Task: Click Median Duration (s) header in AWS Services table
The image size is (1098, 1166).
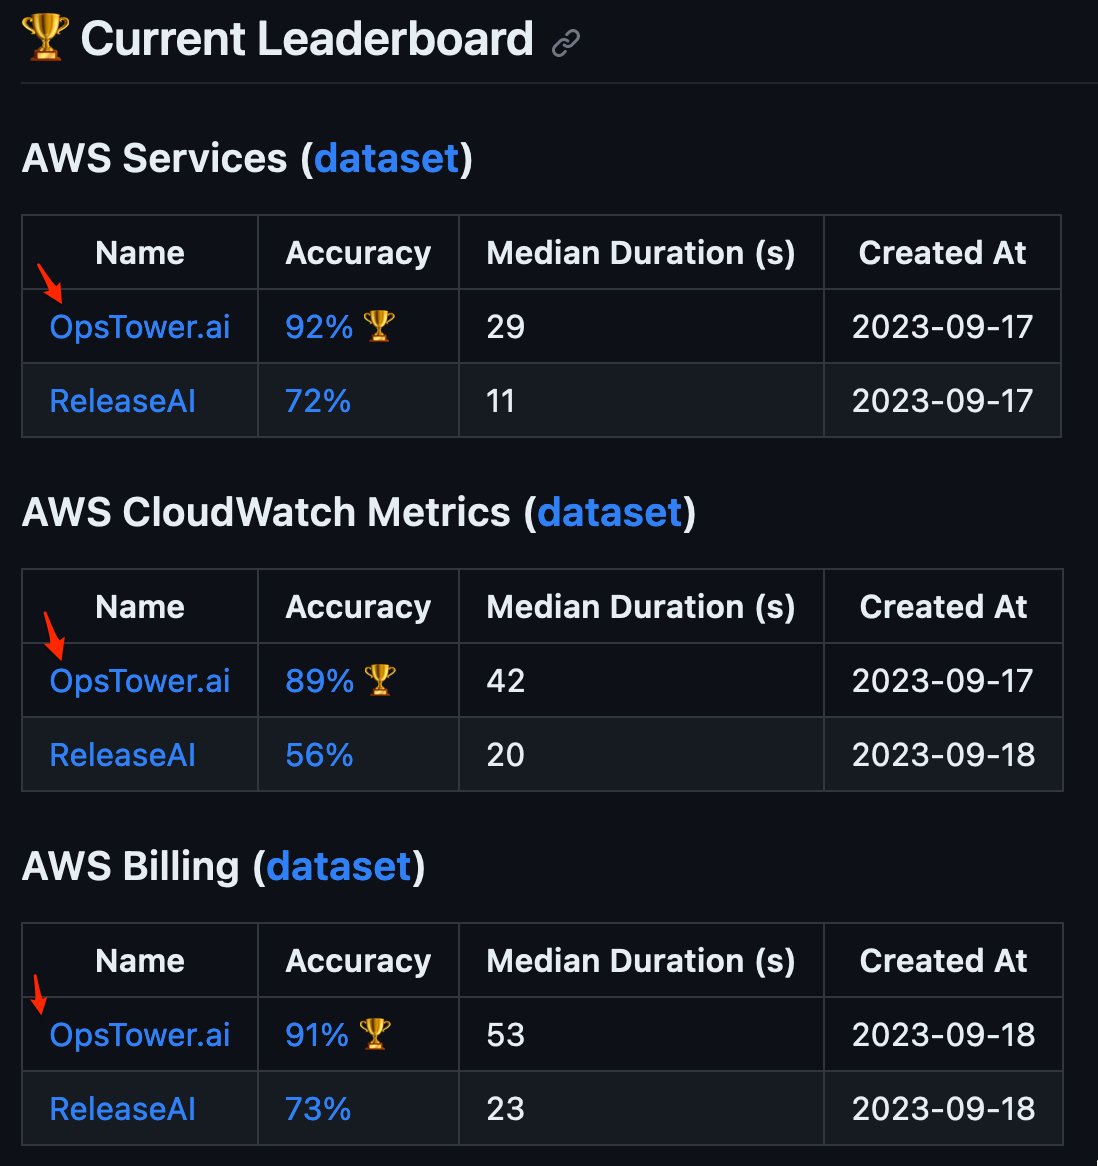Action: point(641,253)
